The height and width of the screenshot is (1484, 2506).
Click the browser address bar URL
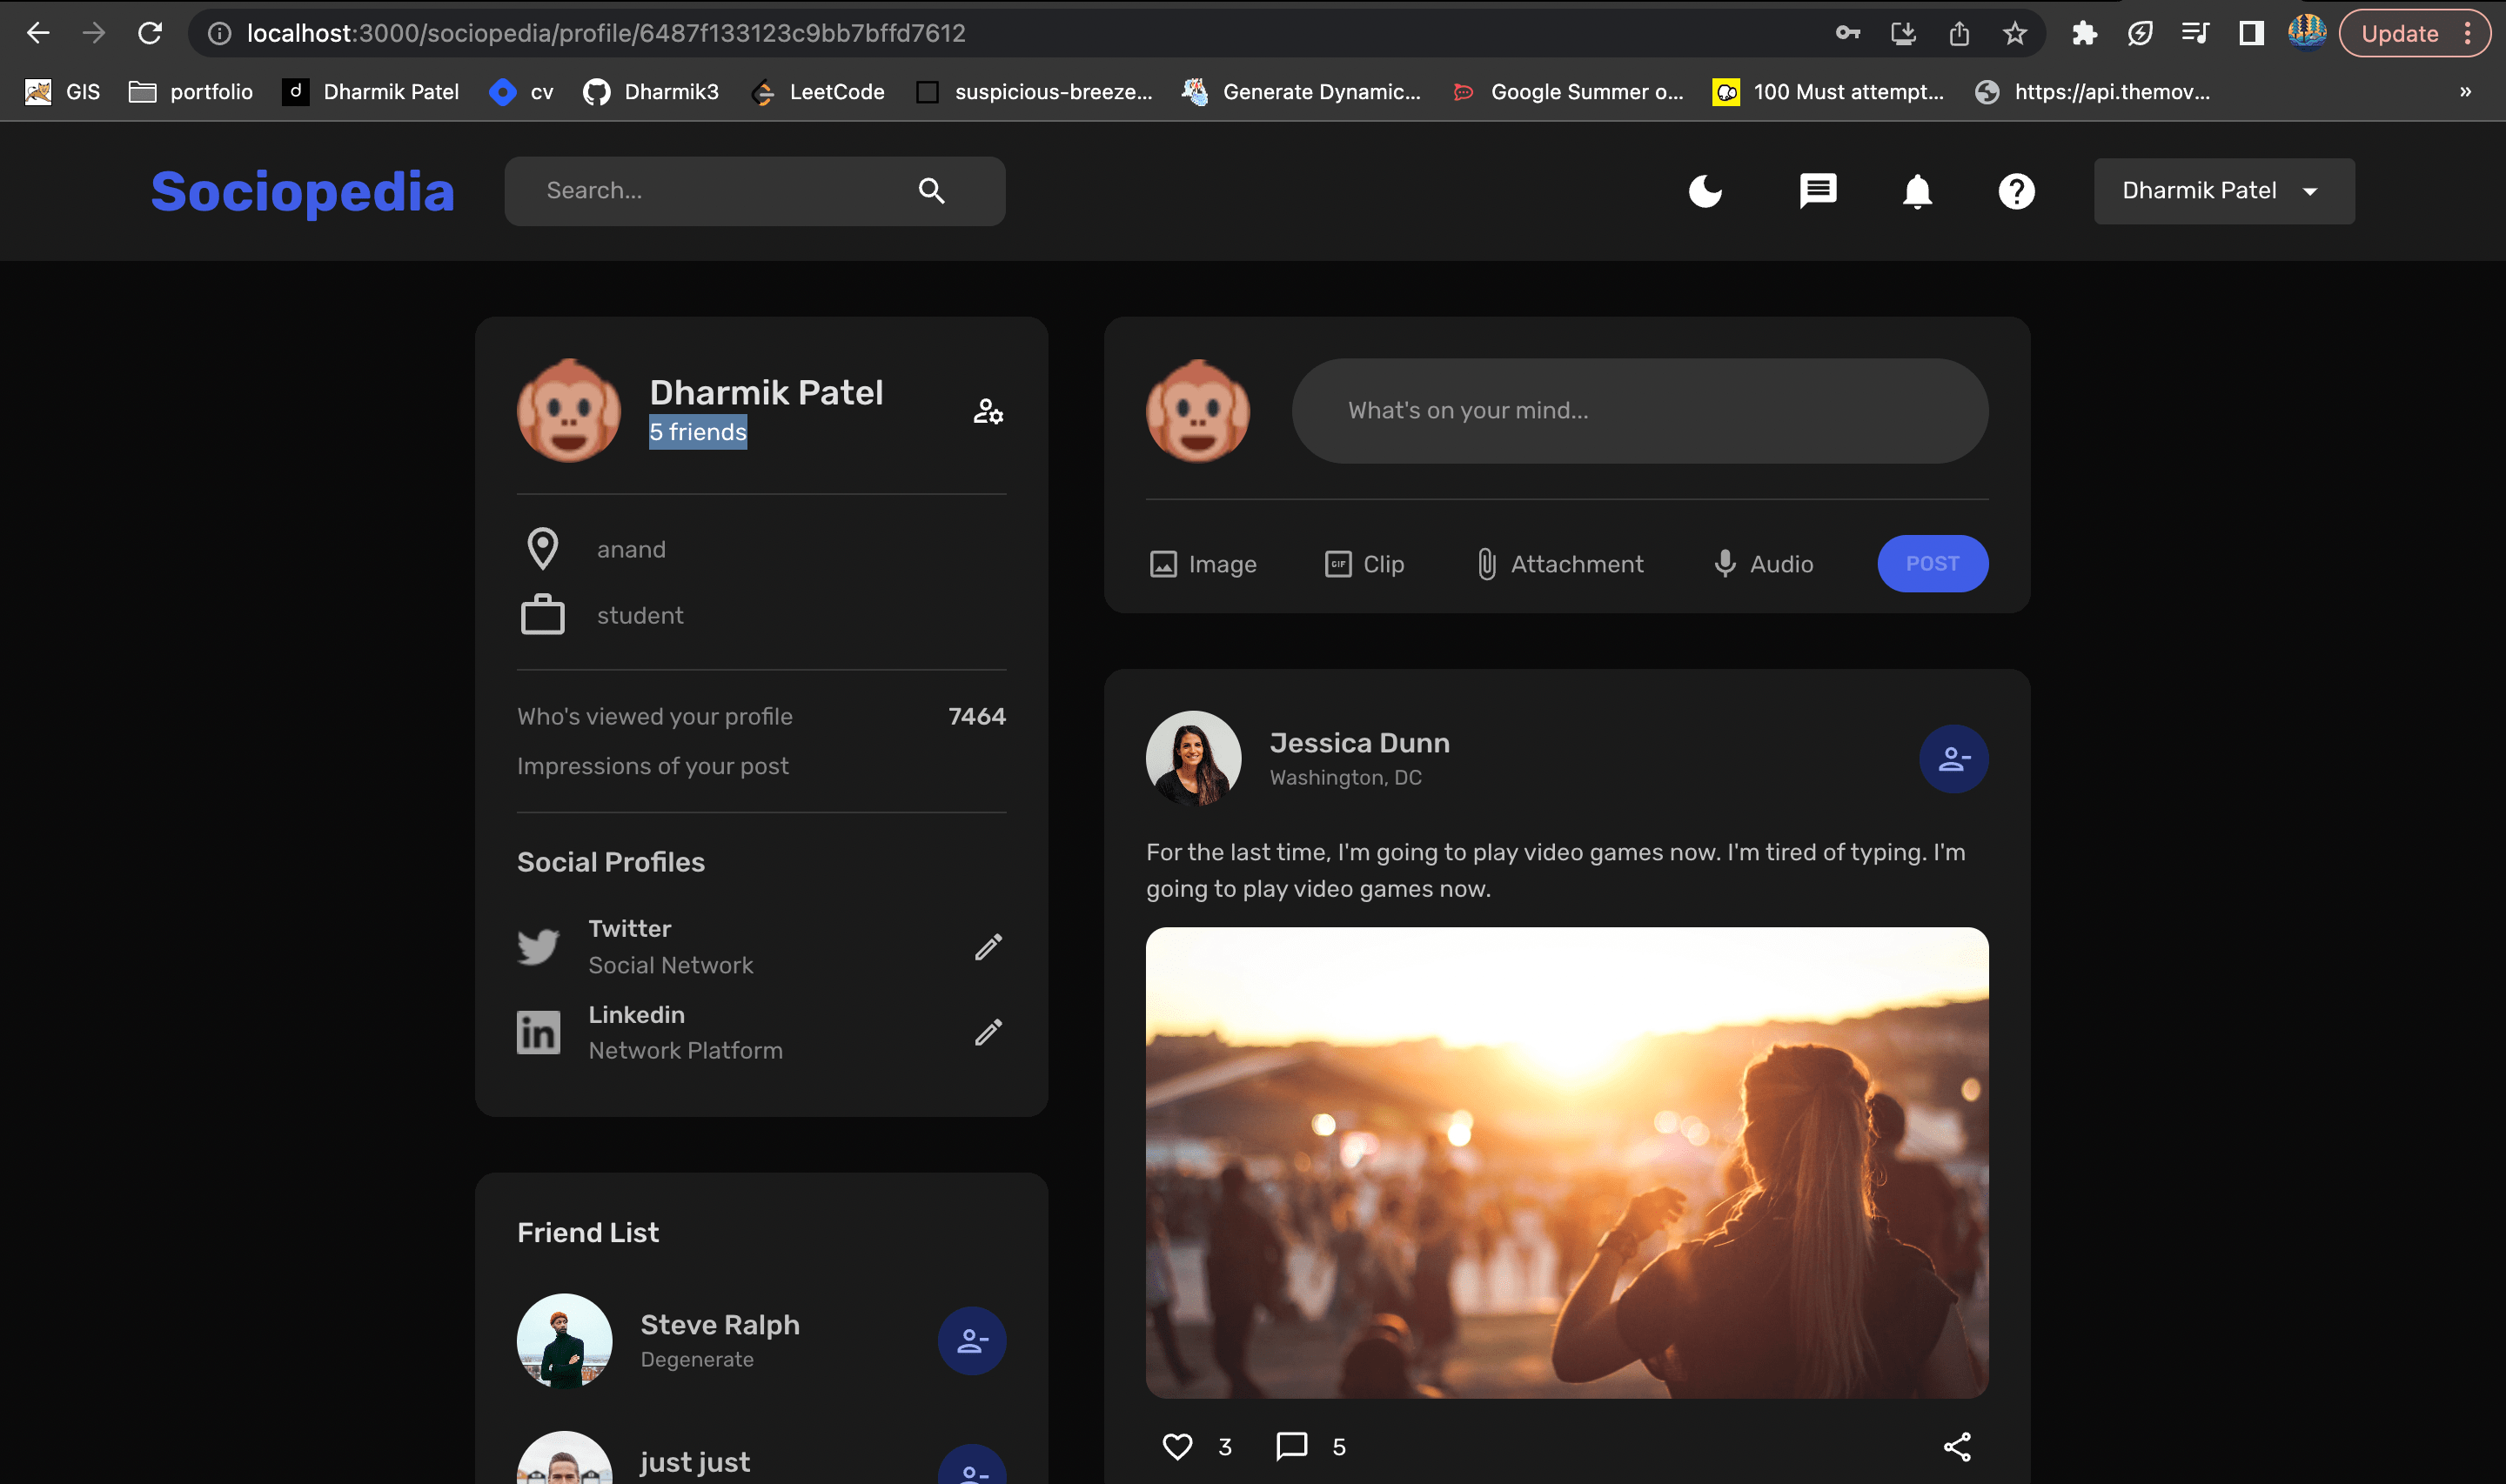pos(606,33)
